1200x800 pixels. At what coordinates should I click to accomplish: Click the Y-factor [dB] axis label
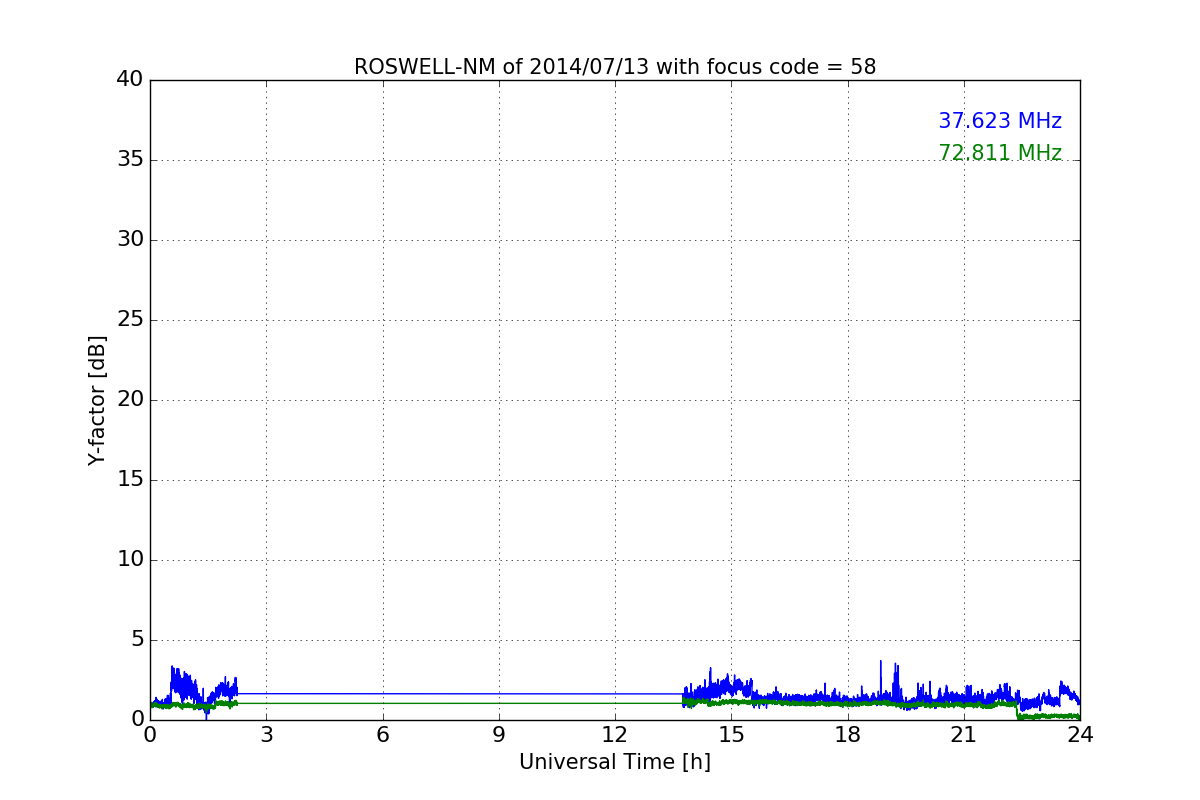point(97,400)
